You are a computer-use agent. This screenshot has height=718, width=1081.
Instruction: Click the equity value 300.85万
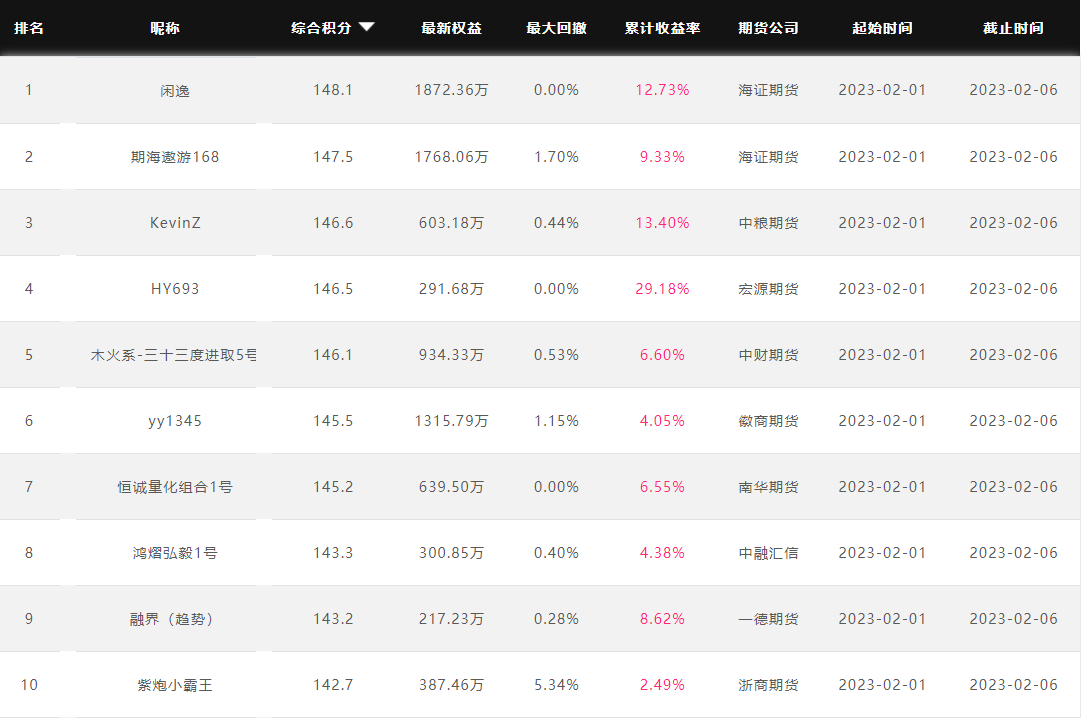pos(452,553)
